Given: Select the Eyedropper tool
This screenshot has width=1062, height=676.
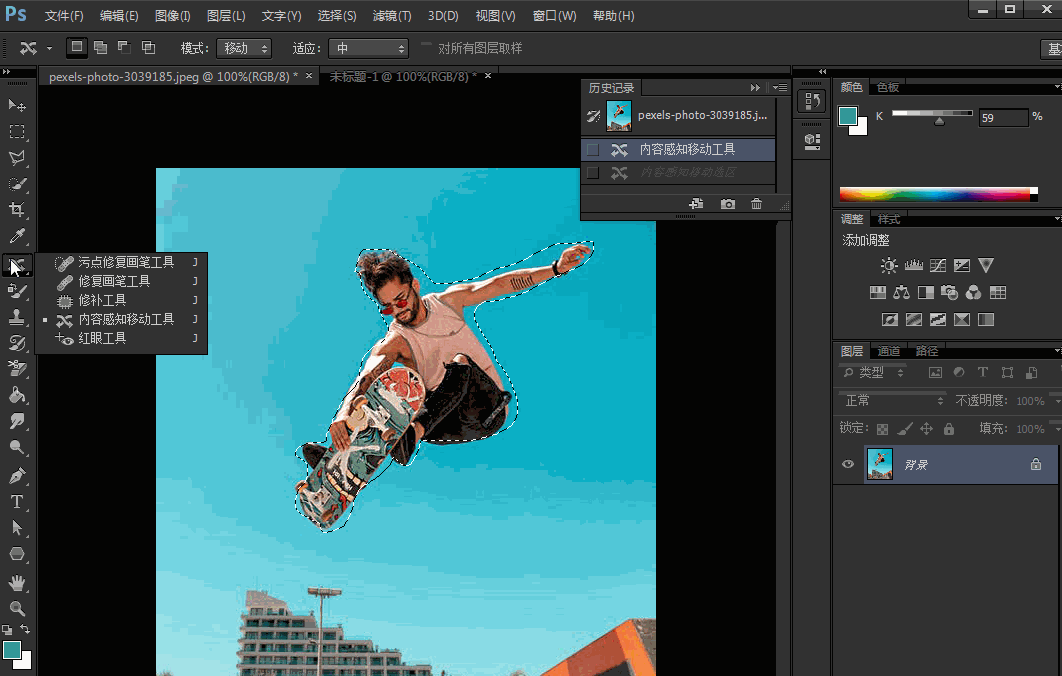Looking at the screenshot, I should (17, 237).
